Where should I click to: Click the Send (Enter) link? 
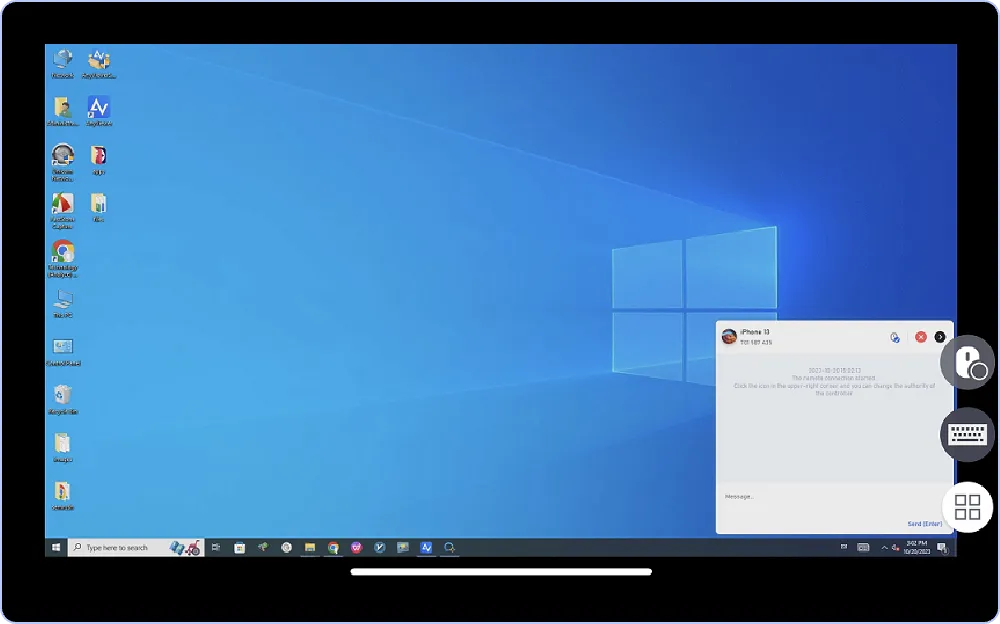(x=924, y=524)
